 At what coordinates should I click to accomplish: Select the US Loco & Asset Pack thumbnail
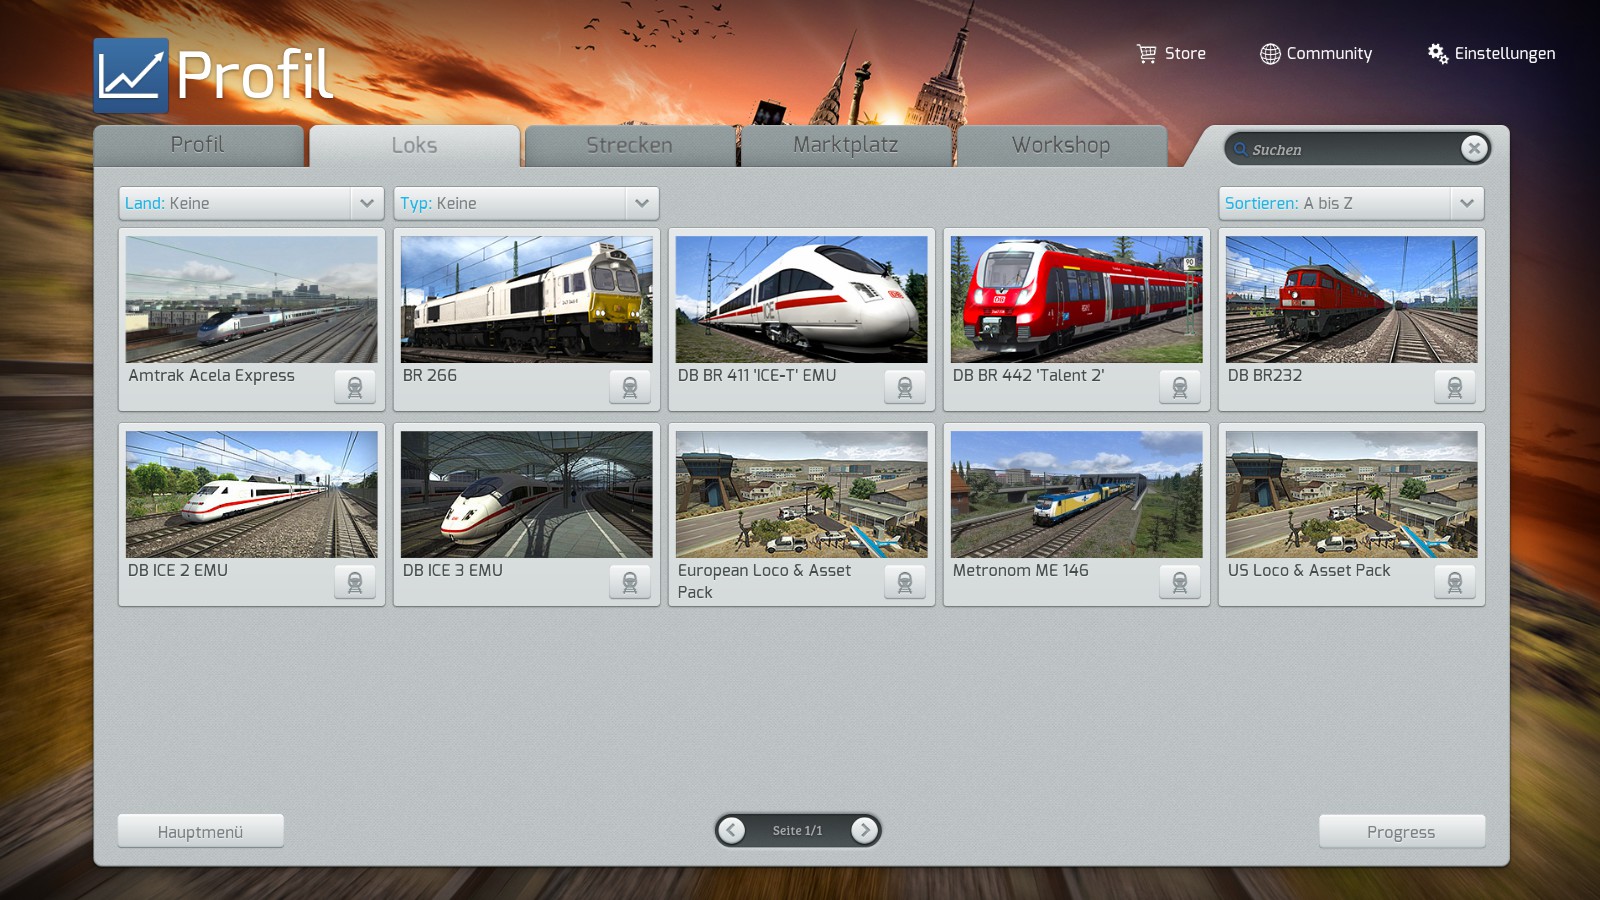(1352, 494)
